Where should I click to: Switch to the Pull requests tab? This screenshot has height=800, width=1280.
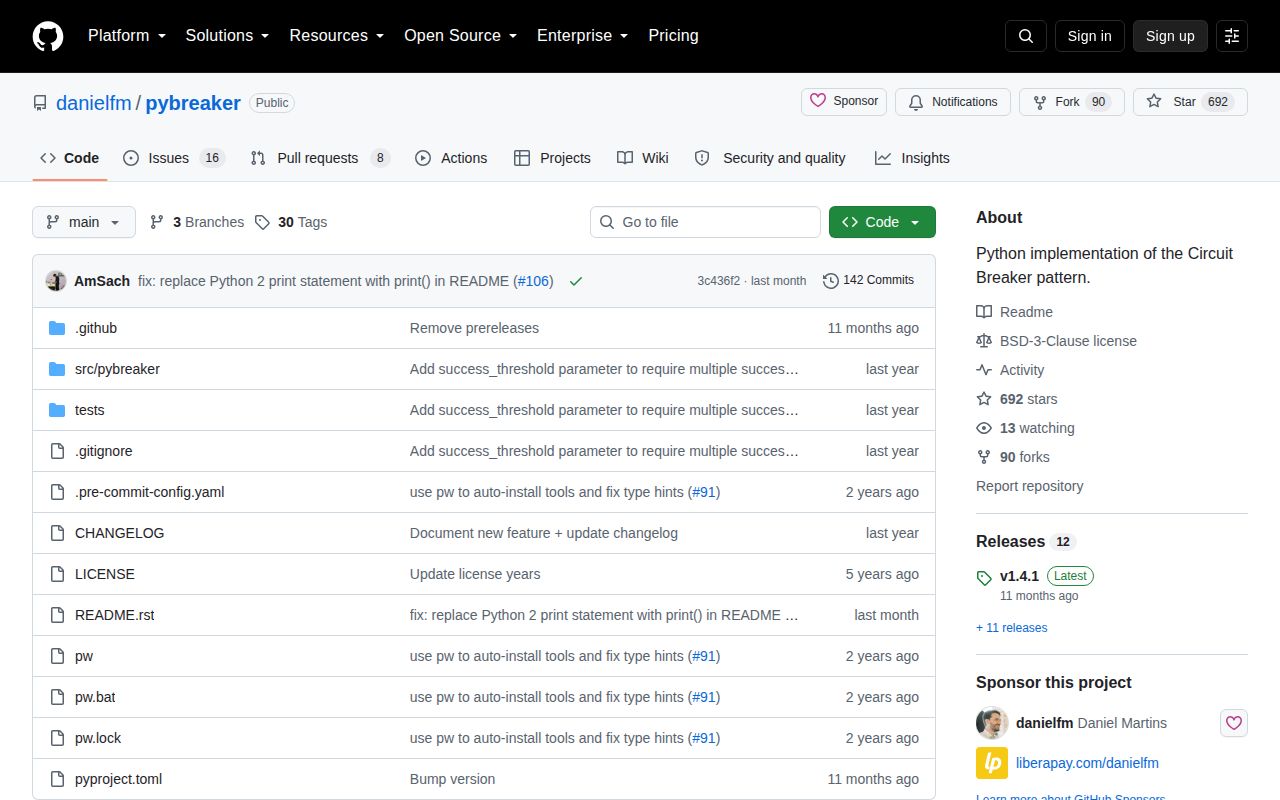pos(320,158)
